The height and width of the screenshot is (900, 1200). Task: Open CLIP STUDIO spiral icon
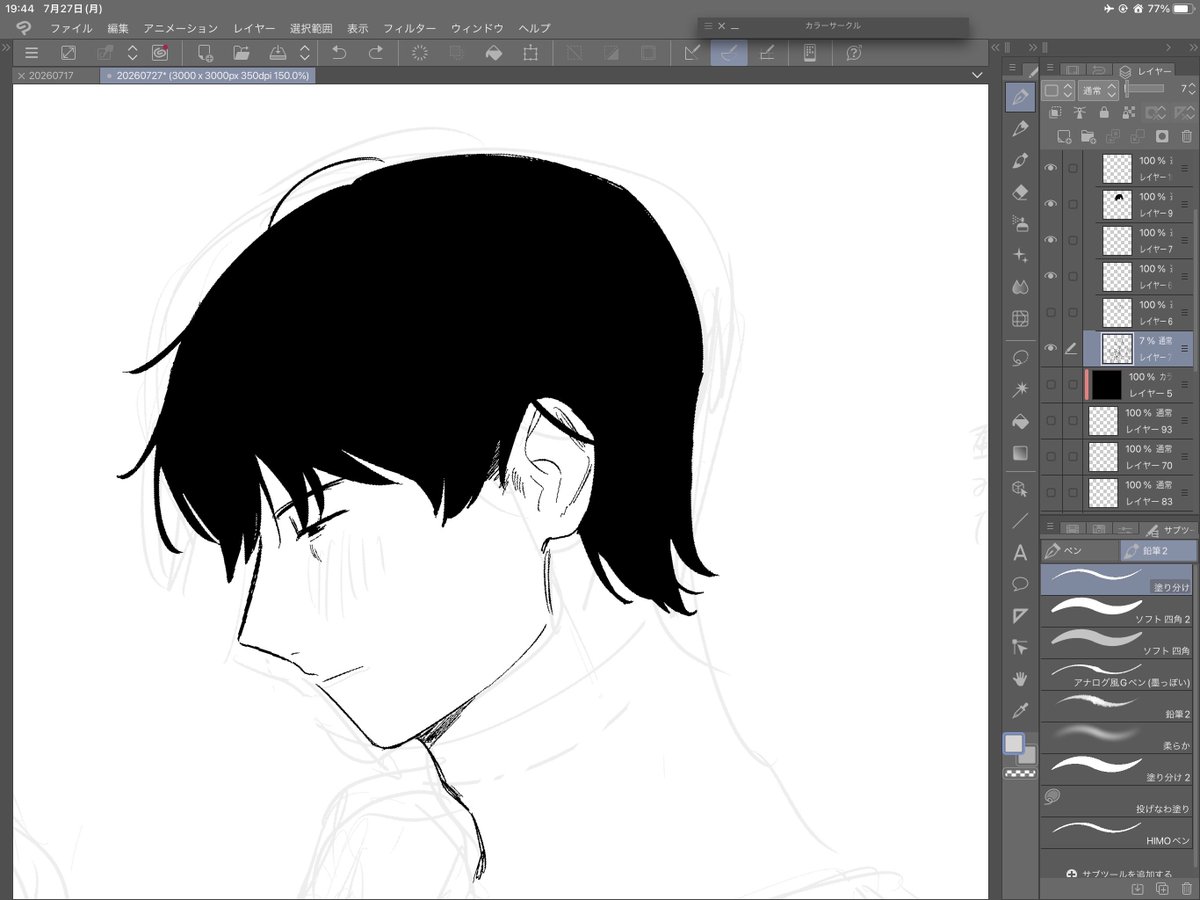click(160, 53)
